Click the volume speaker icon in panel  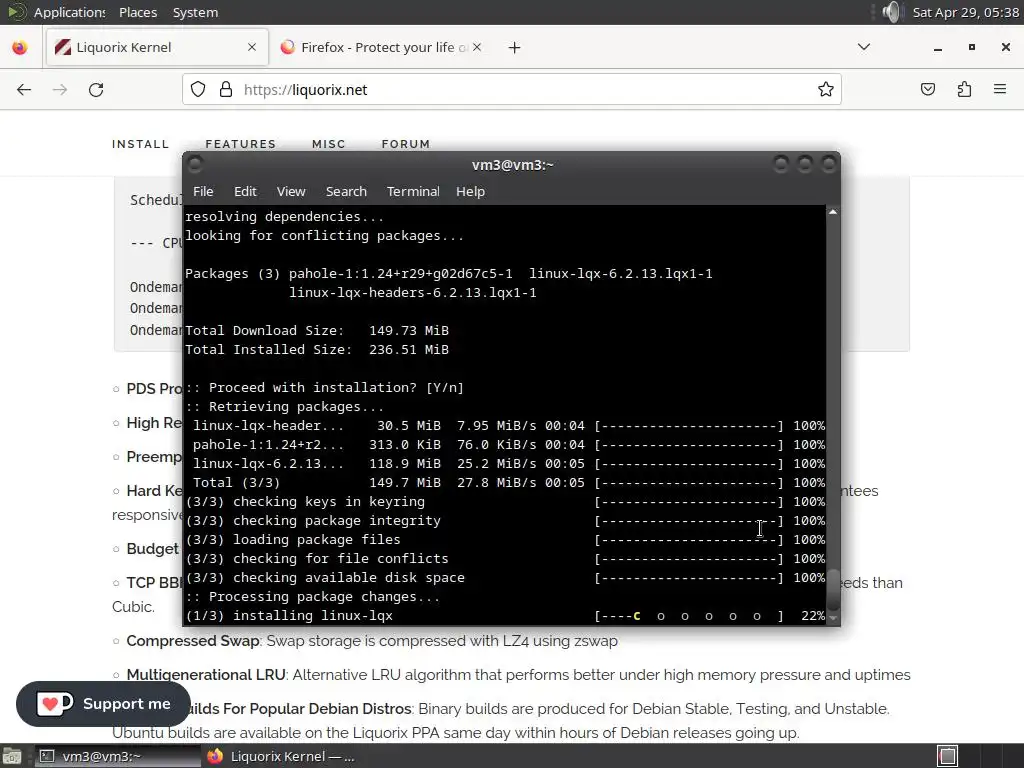(891, 12)
